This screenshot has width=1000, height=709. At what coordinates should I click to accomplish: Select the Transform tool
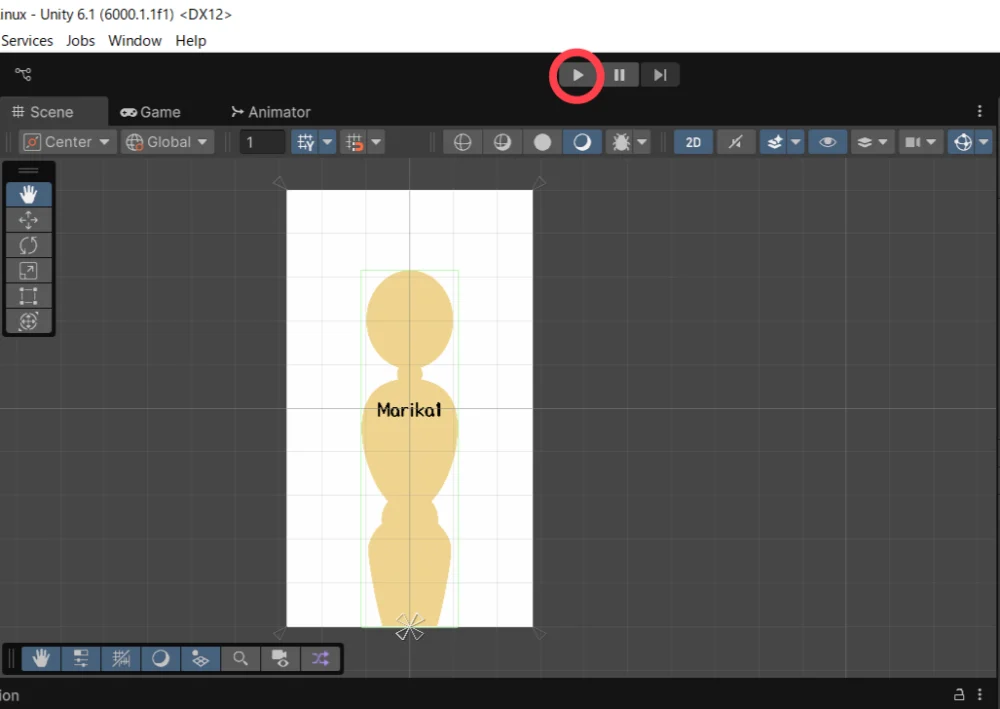(28, 321)
